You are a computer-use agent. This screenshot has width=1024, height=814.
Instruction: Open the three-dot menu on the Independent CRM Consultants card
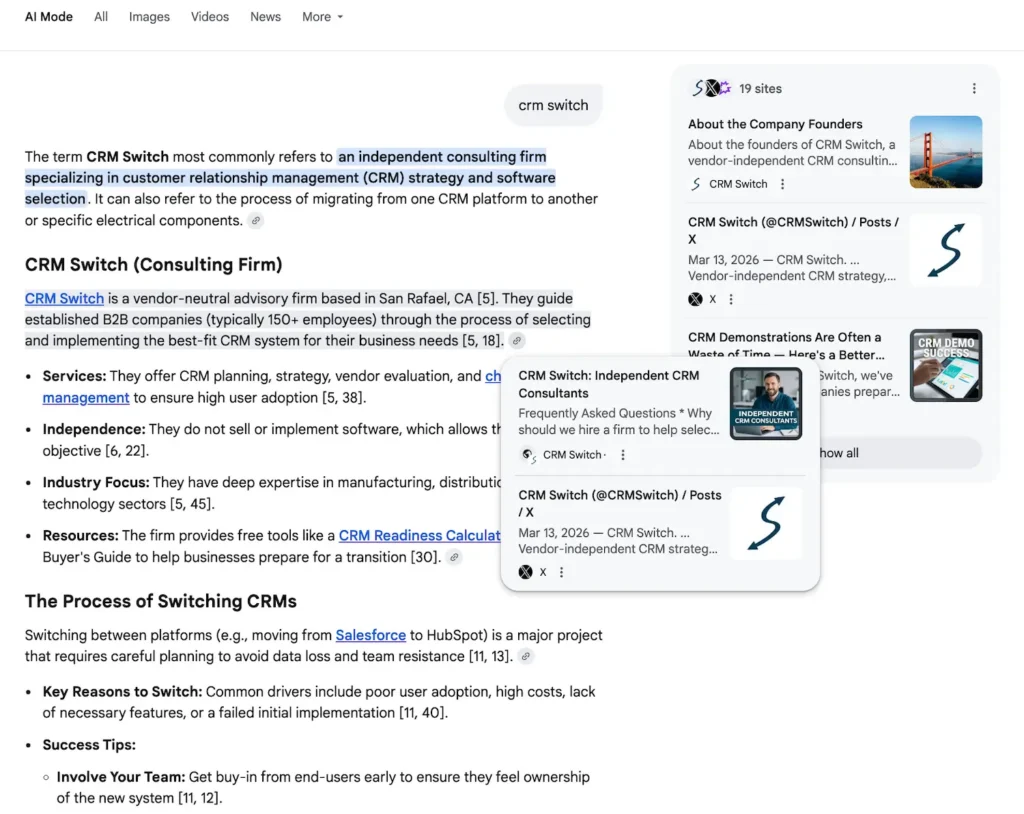[x=622, y=455]
